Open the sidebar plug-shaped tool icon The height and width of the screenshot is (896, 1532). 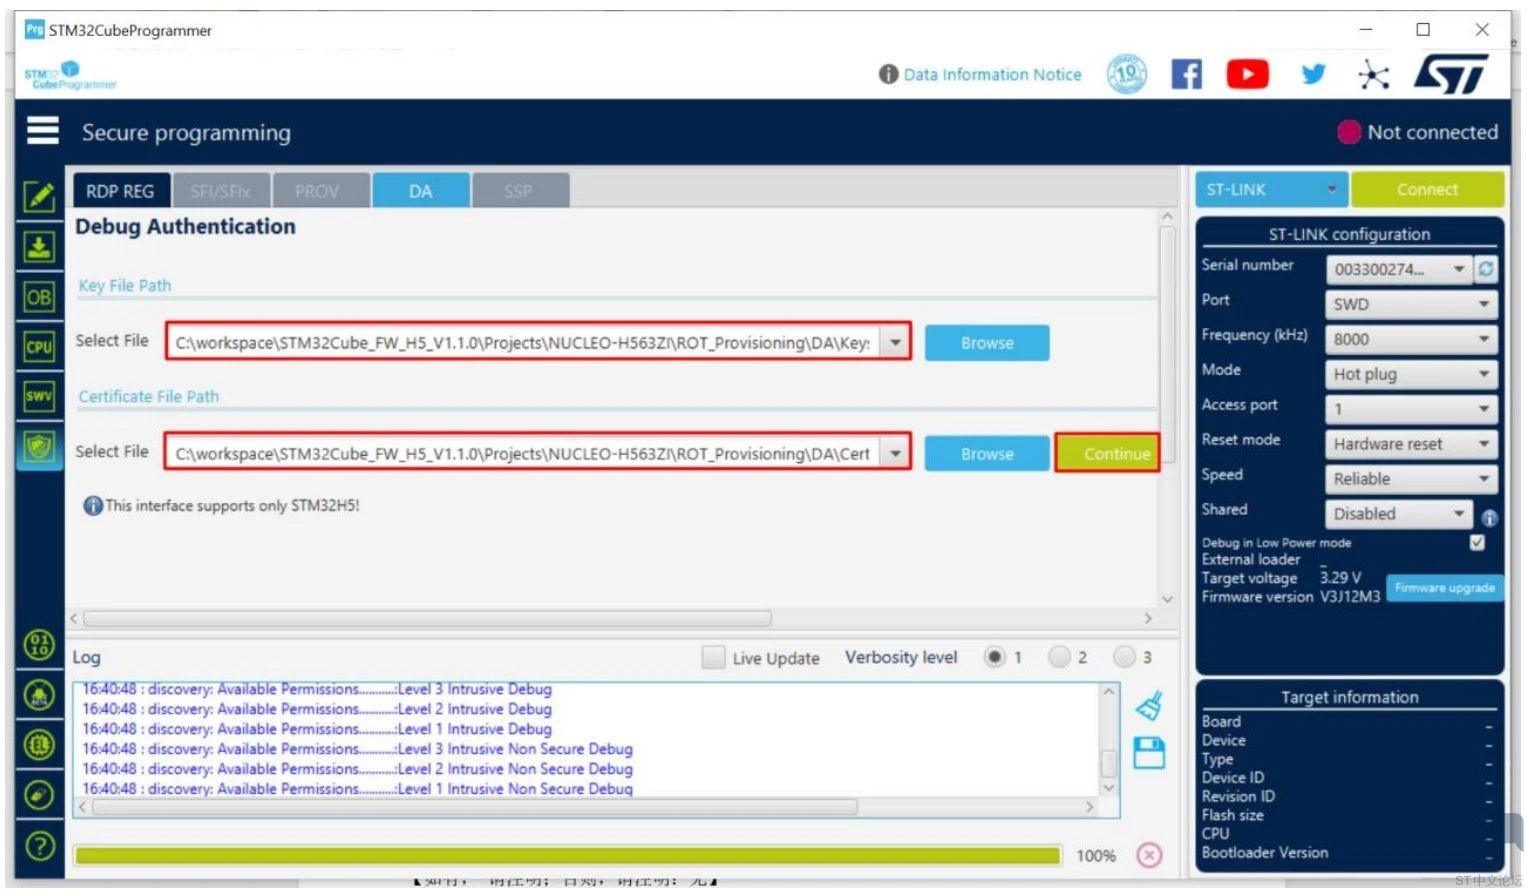tap(39, 795)
